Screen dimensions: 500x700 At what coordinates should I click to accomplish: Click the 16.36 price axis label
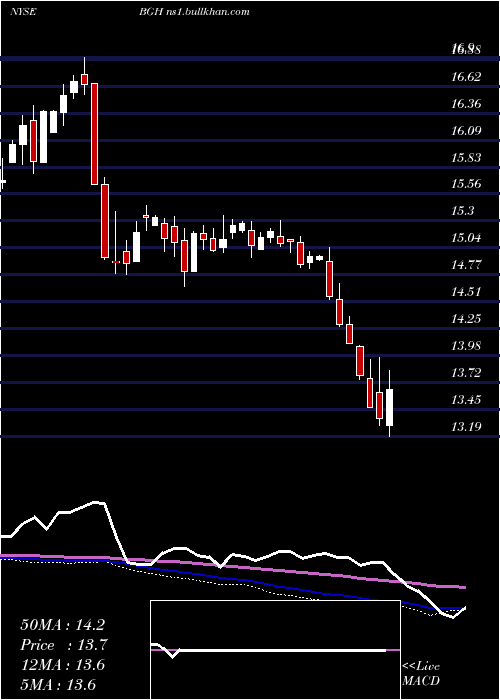pyautogui.click(x=466, y=104)
